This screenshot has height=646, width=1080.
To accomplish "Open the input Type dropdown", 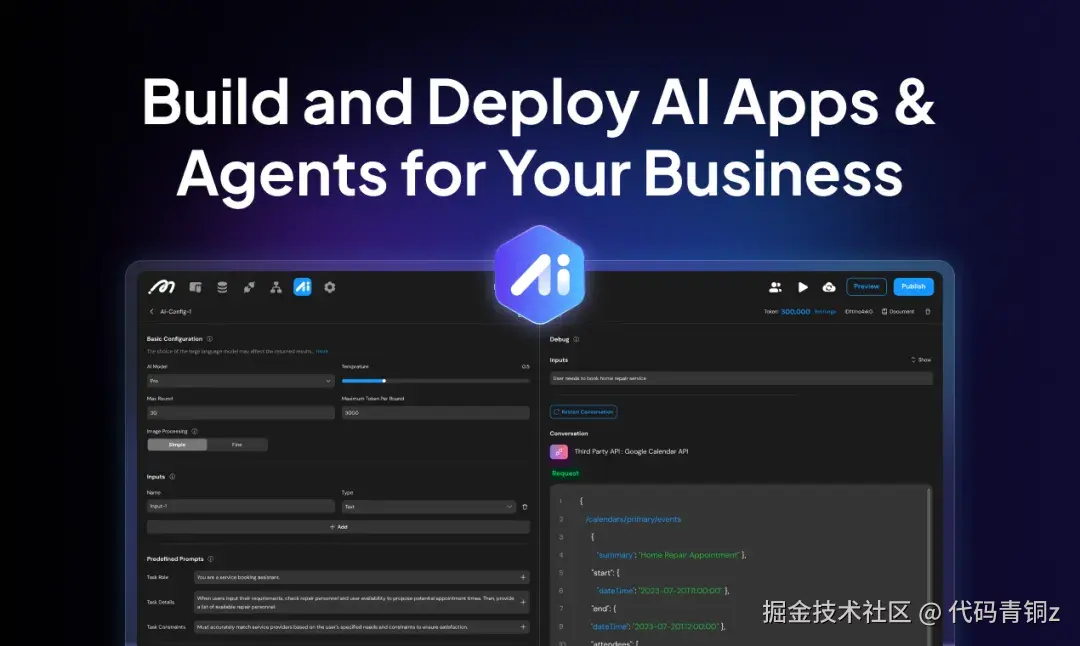I will (428, 507).
